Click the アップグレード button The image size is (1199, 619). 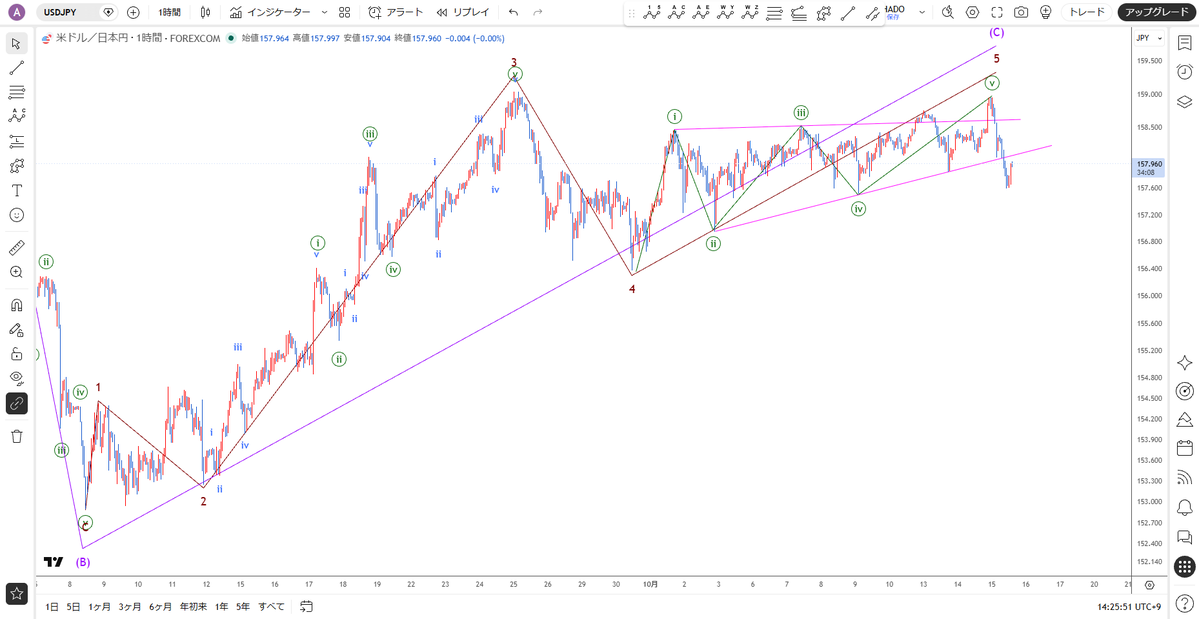1155,12
